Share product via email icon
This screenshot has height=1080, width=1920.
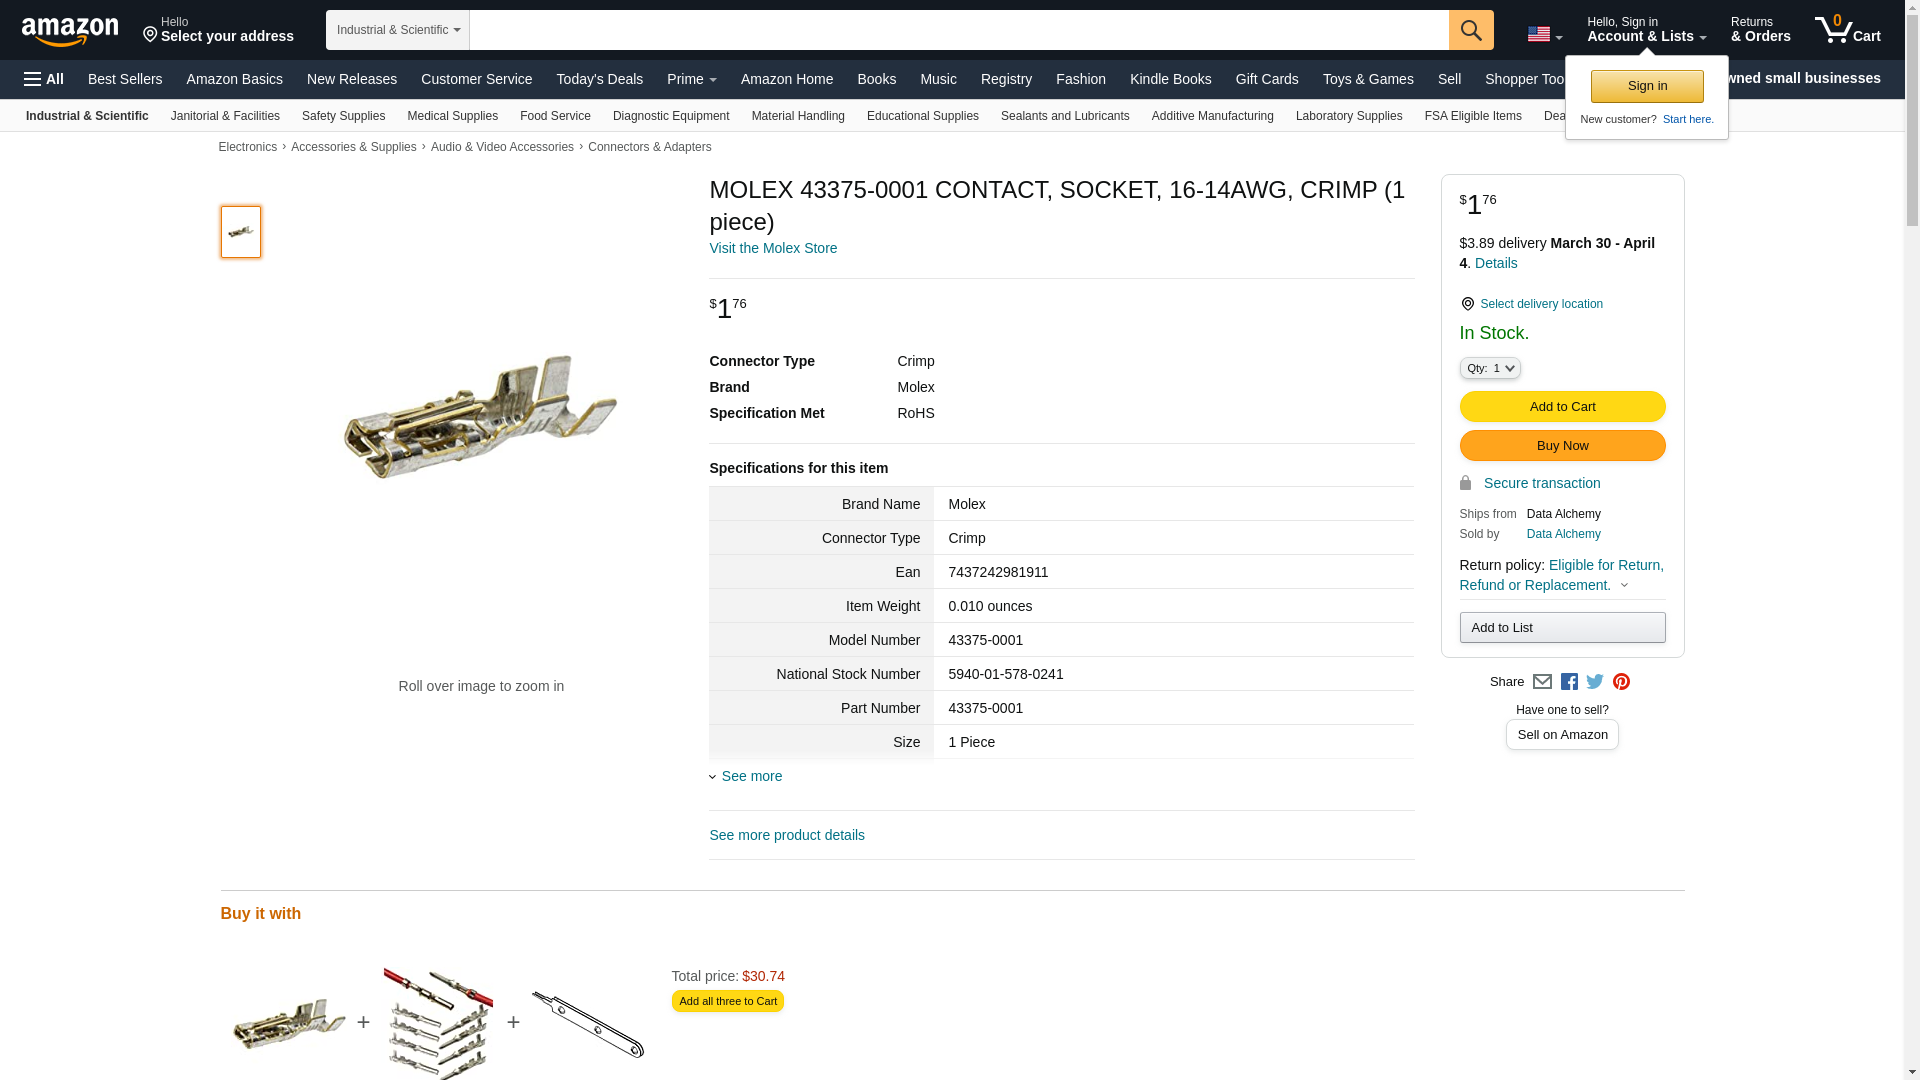(x=1542, y=682)
